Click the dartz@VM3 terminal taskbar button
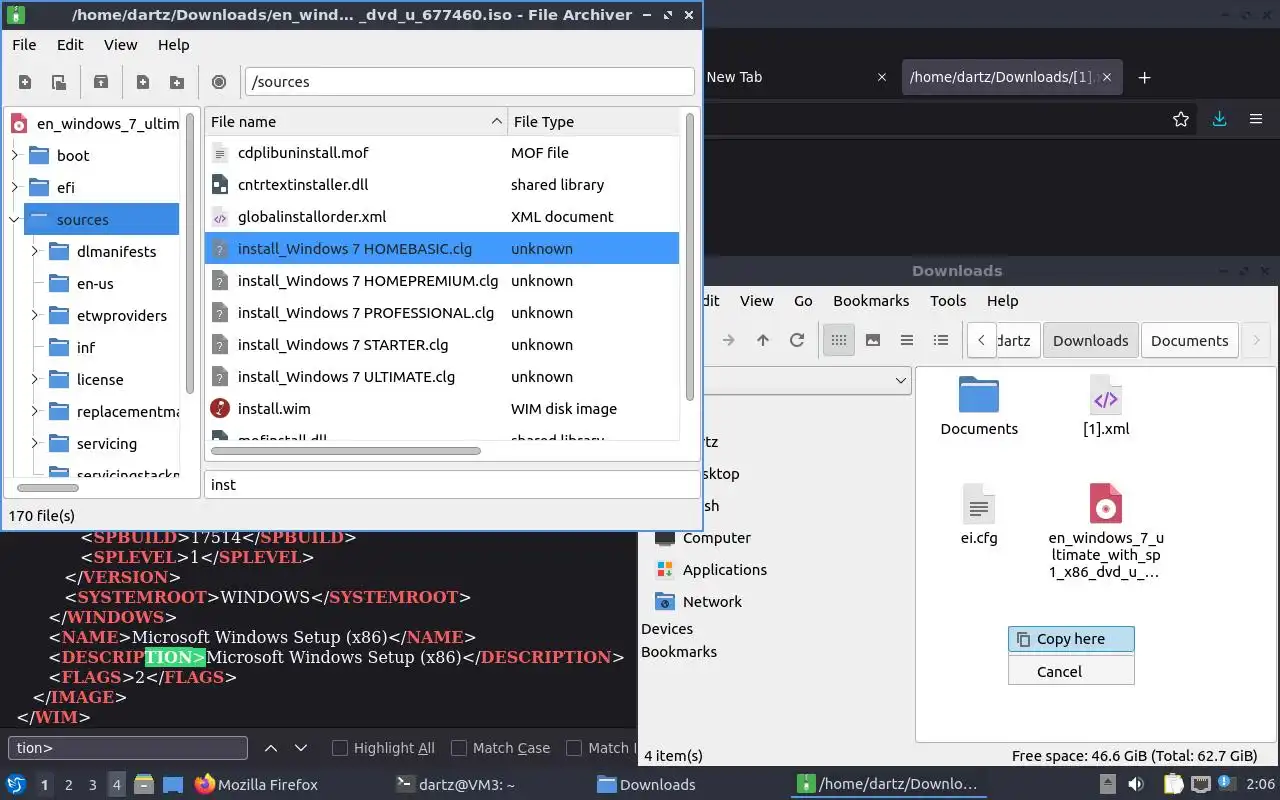Screen dimensions: 1280x800 456,785
